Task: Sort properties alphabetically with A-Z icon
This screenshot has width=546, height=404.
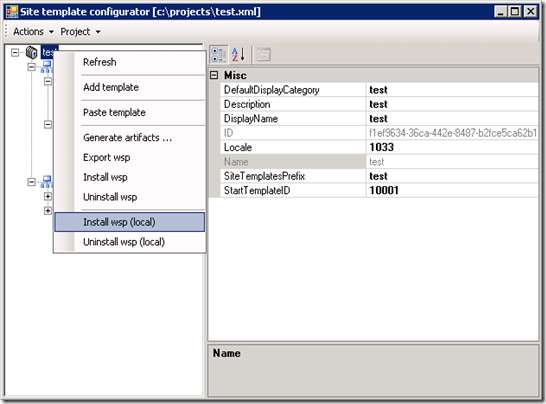Action: pyautogui.click(x=238, y=55)
